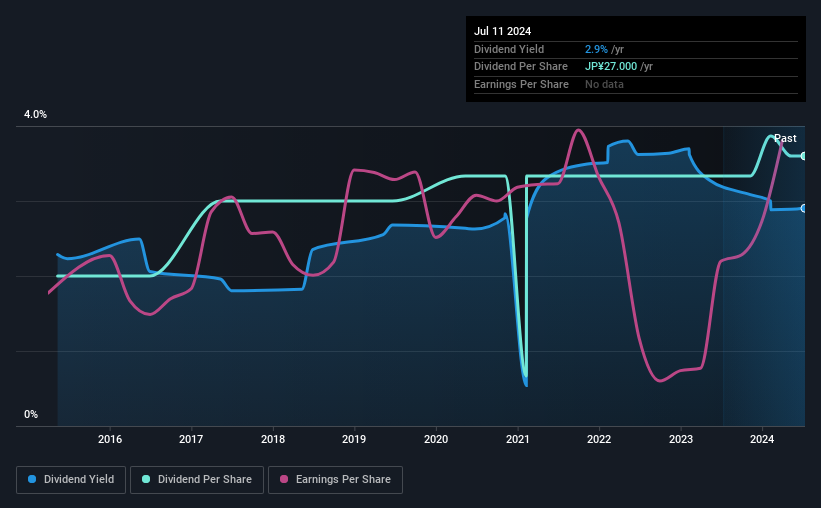This screenshot has height=508, width=821.
Task: Select the 2017 label on time axis
Action: pos(191,439)
